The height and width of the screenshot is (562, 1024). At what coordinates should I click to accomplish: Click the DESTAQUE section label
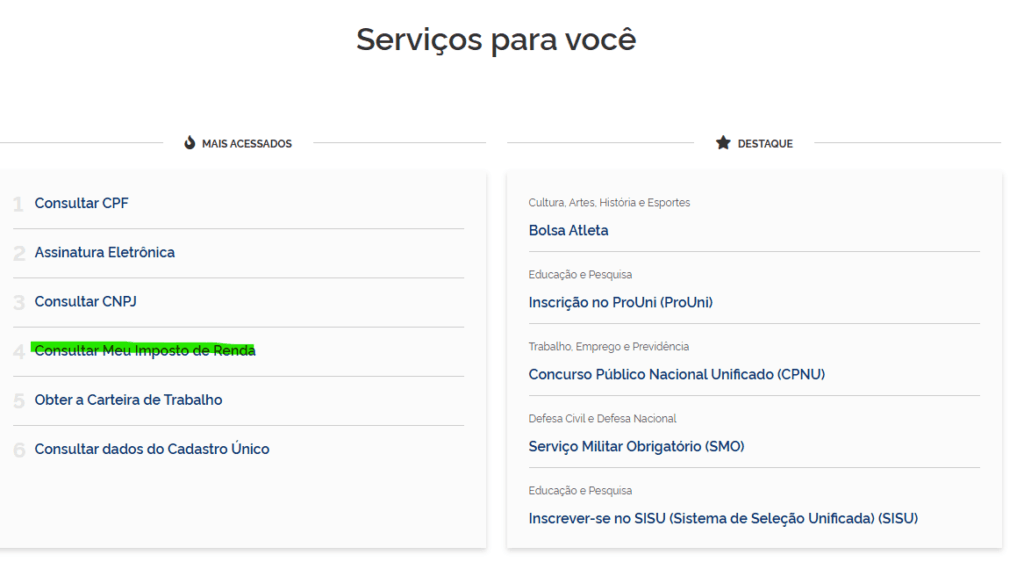pos(765,144)
